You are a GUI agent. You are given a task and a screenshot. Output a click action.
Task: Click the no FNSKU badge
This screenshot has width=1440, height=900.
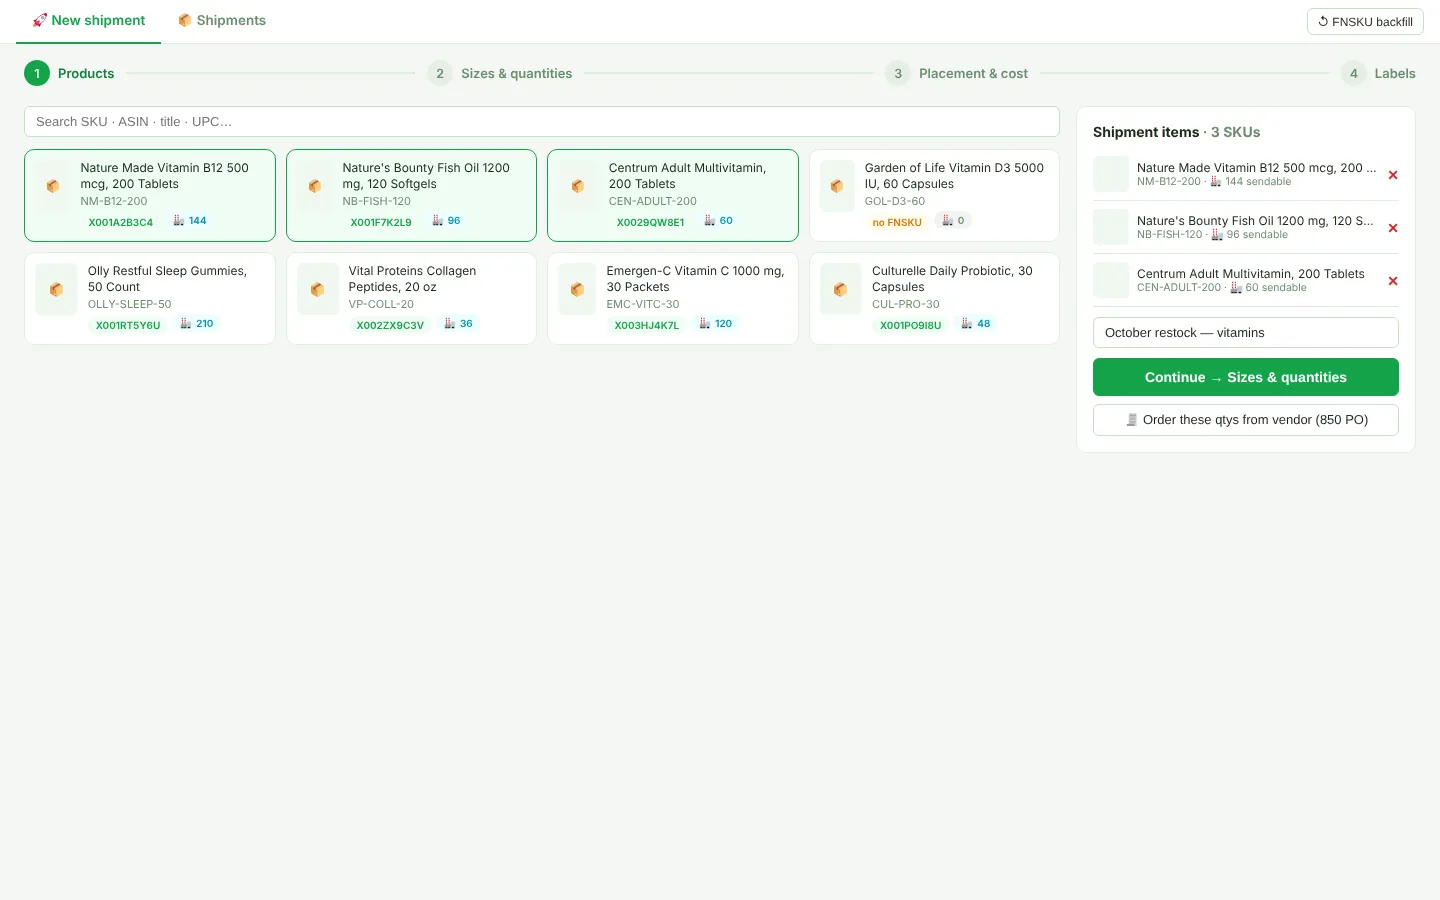[x=897, y=222]
